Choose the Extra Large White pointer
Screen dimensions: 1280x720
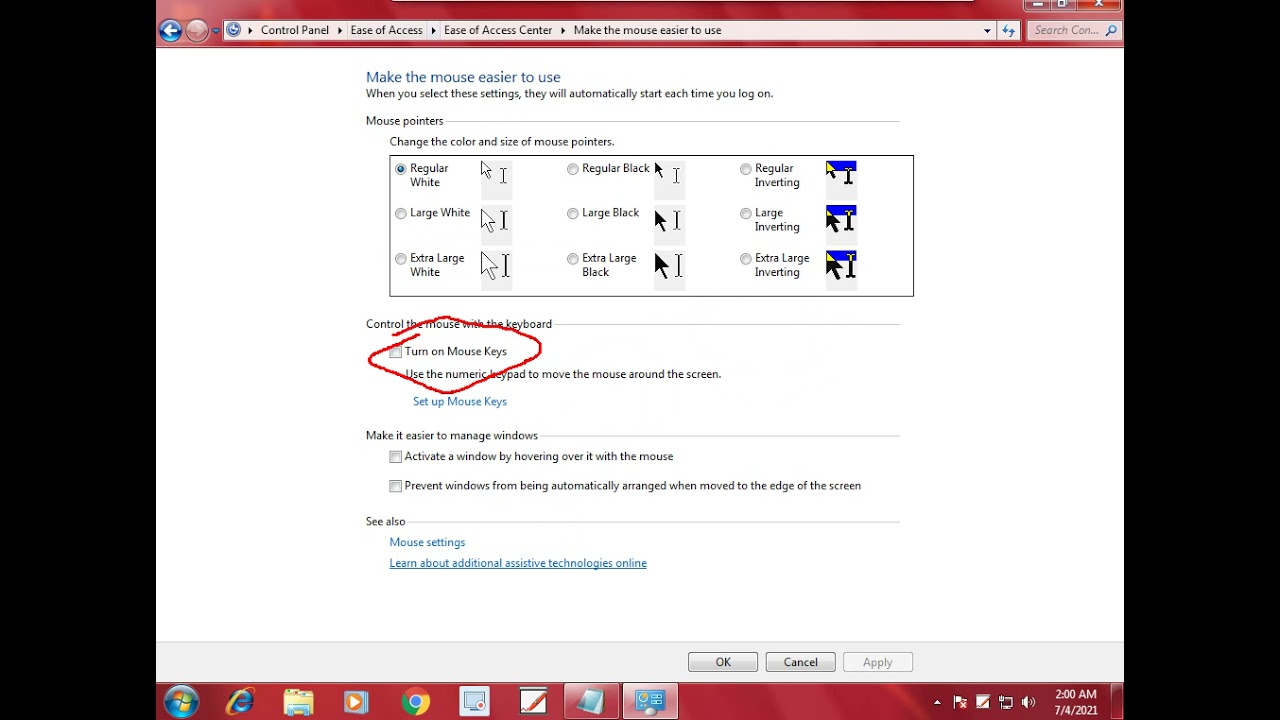[401, 259]
